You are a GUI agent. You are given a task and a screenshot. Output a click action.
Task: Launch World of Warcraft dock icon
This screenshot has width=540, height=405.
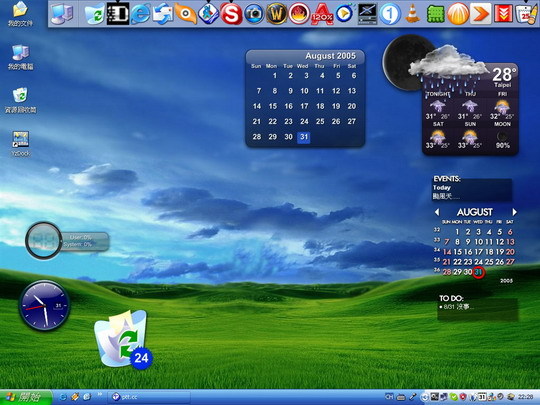(x=277, y=14)
